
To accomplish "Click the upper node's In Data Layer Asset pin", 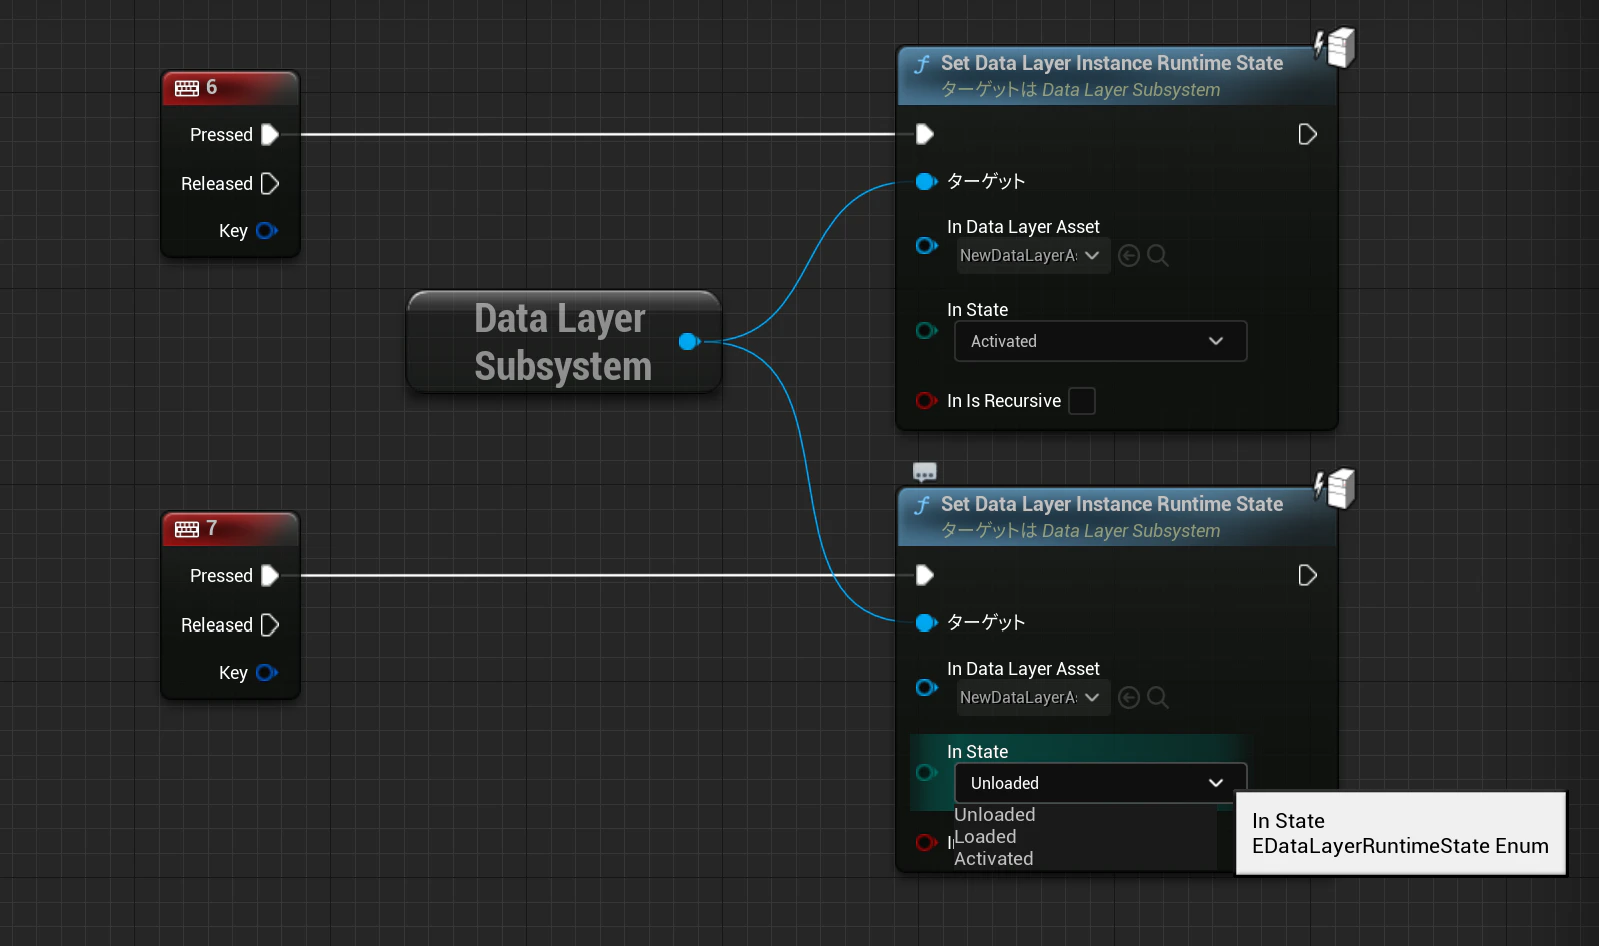I will pos(927,245).
